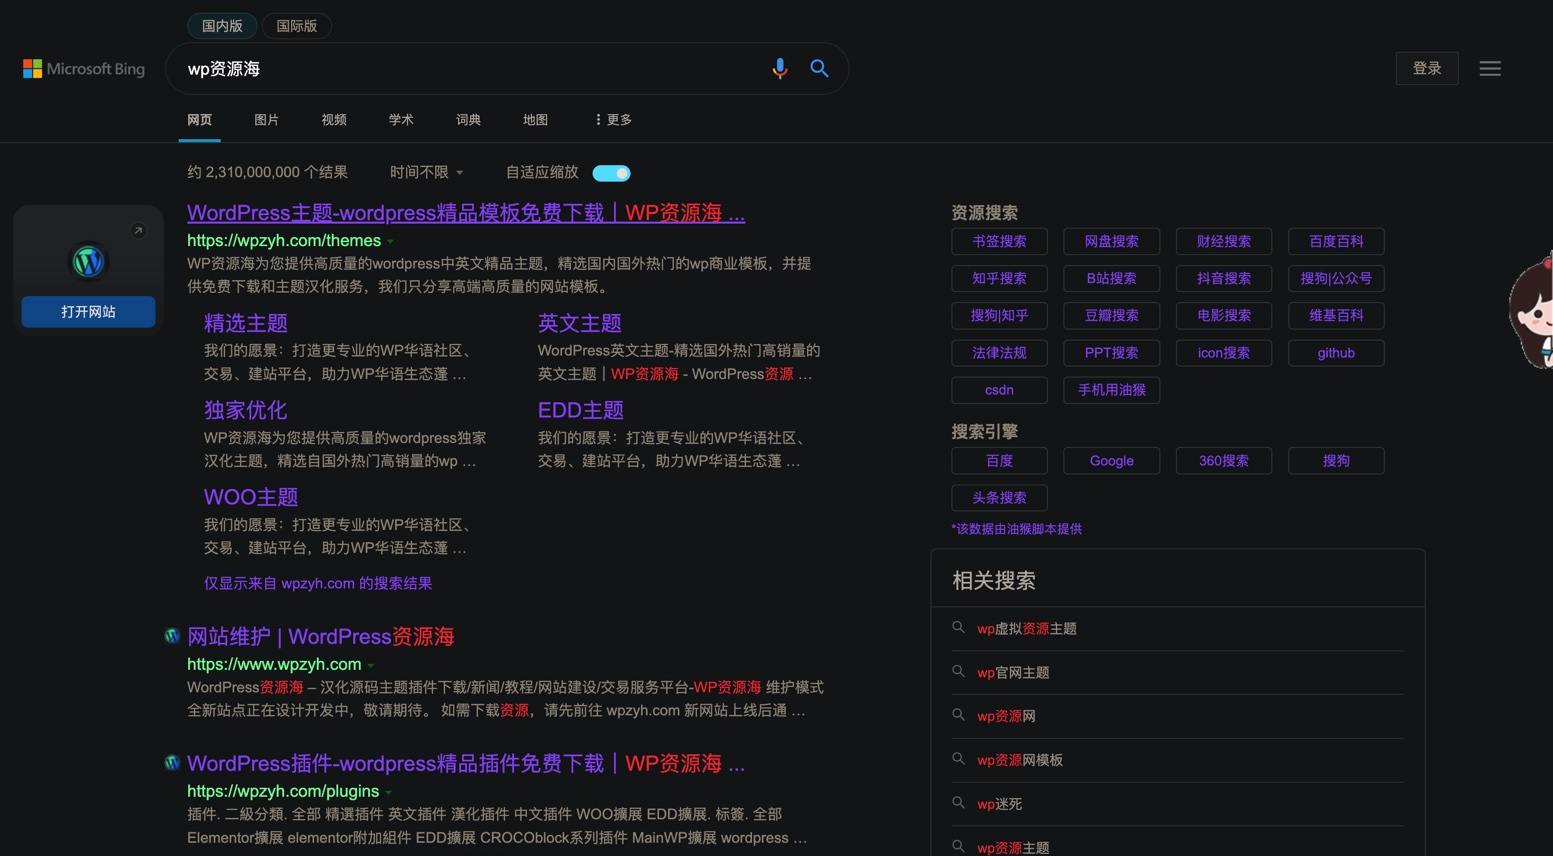Click the github resource button

click(1336, 352)
